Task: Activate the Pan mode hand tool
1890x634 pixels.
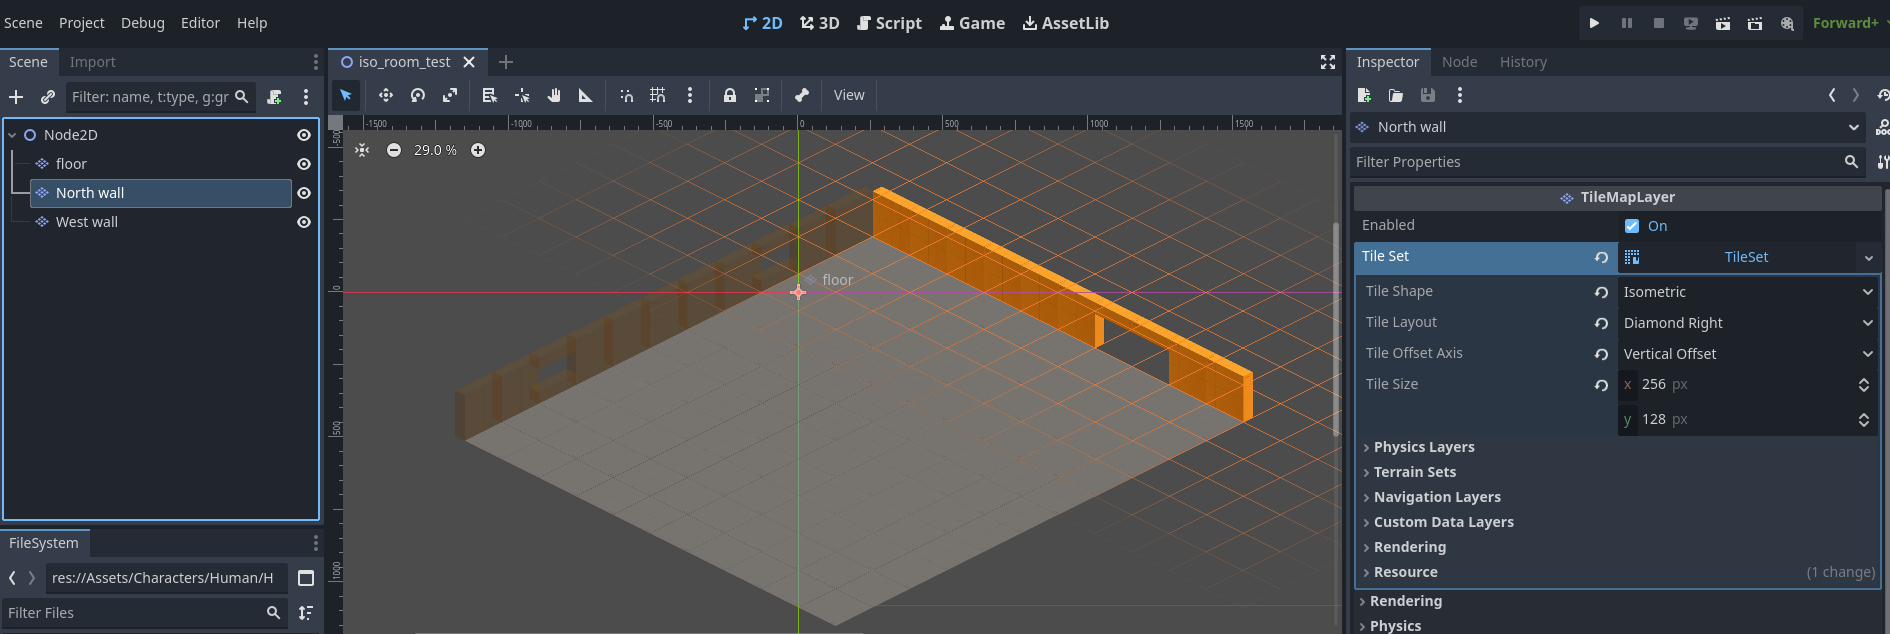Action: (x=554, y=95)
